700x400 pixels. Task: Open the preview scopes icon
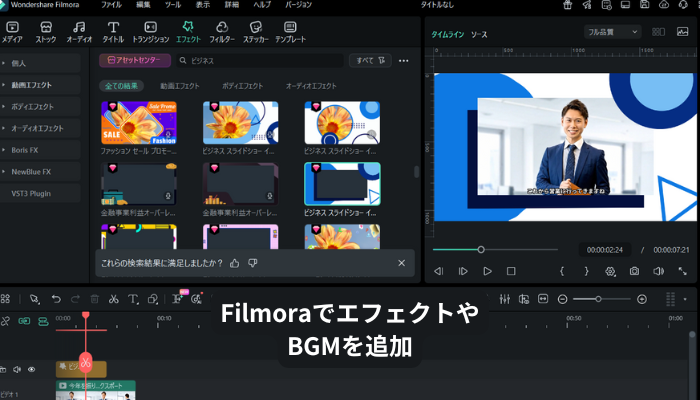click(683, 32)
